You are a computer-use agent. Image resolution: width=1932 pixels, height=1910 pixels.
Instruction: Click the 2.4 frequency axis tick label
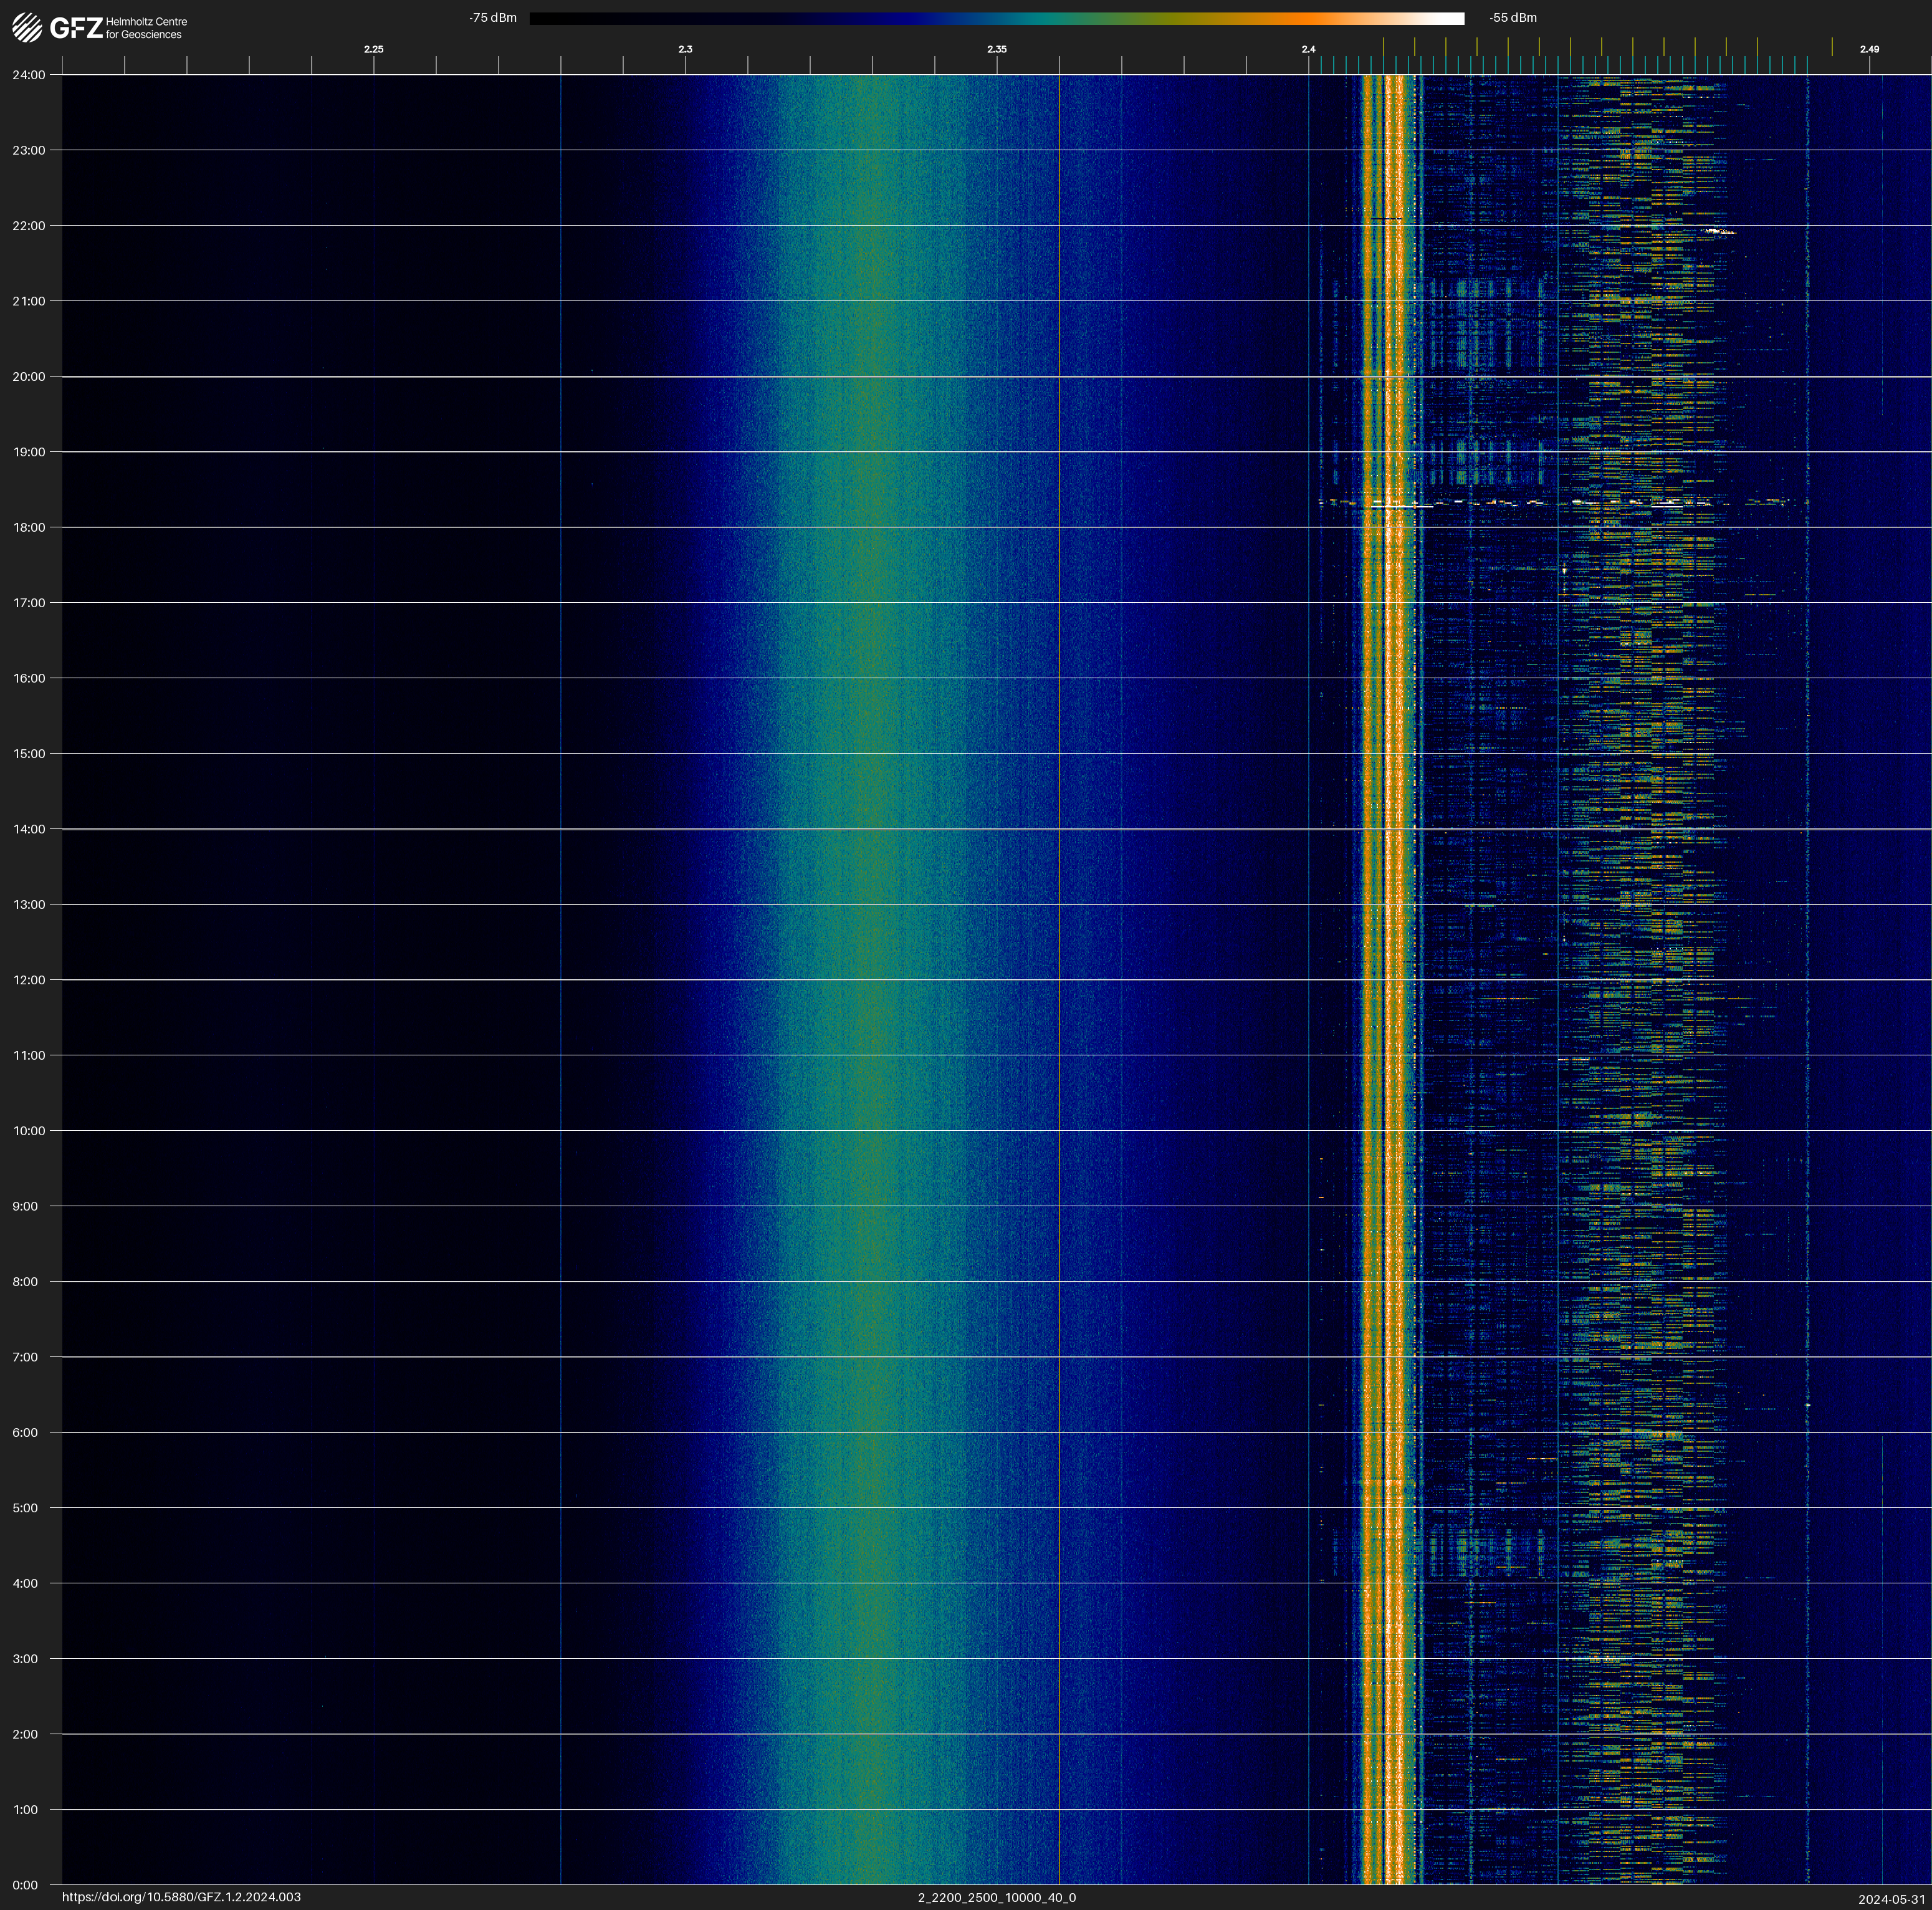(x=1308, y=49)
